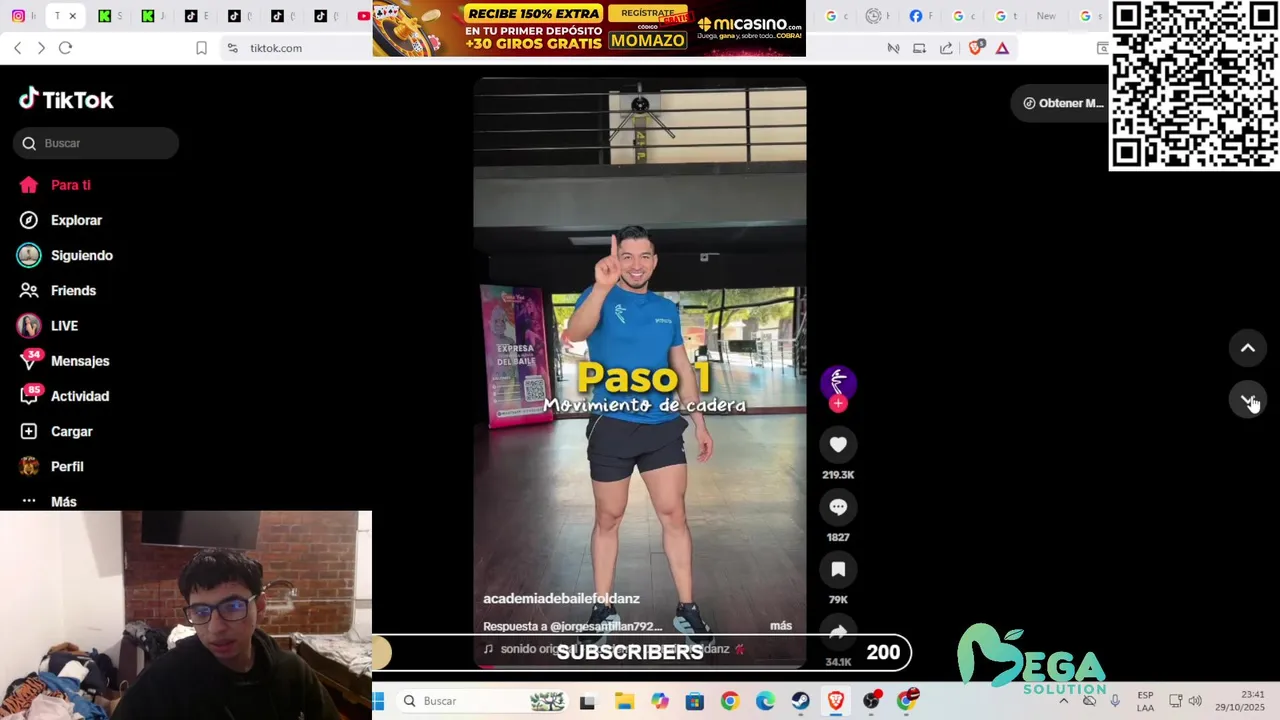
Task: Open Copilot from the taskbar
Action: tap(659, 702)
